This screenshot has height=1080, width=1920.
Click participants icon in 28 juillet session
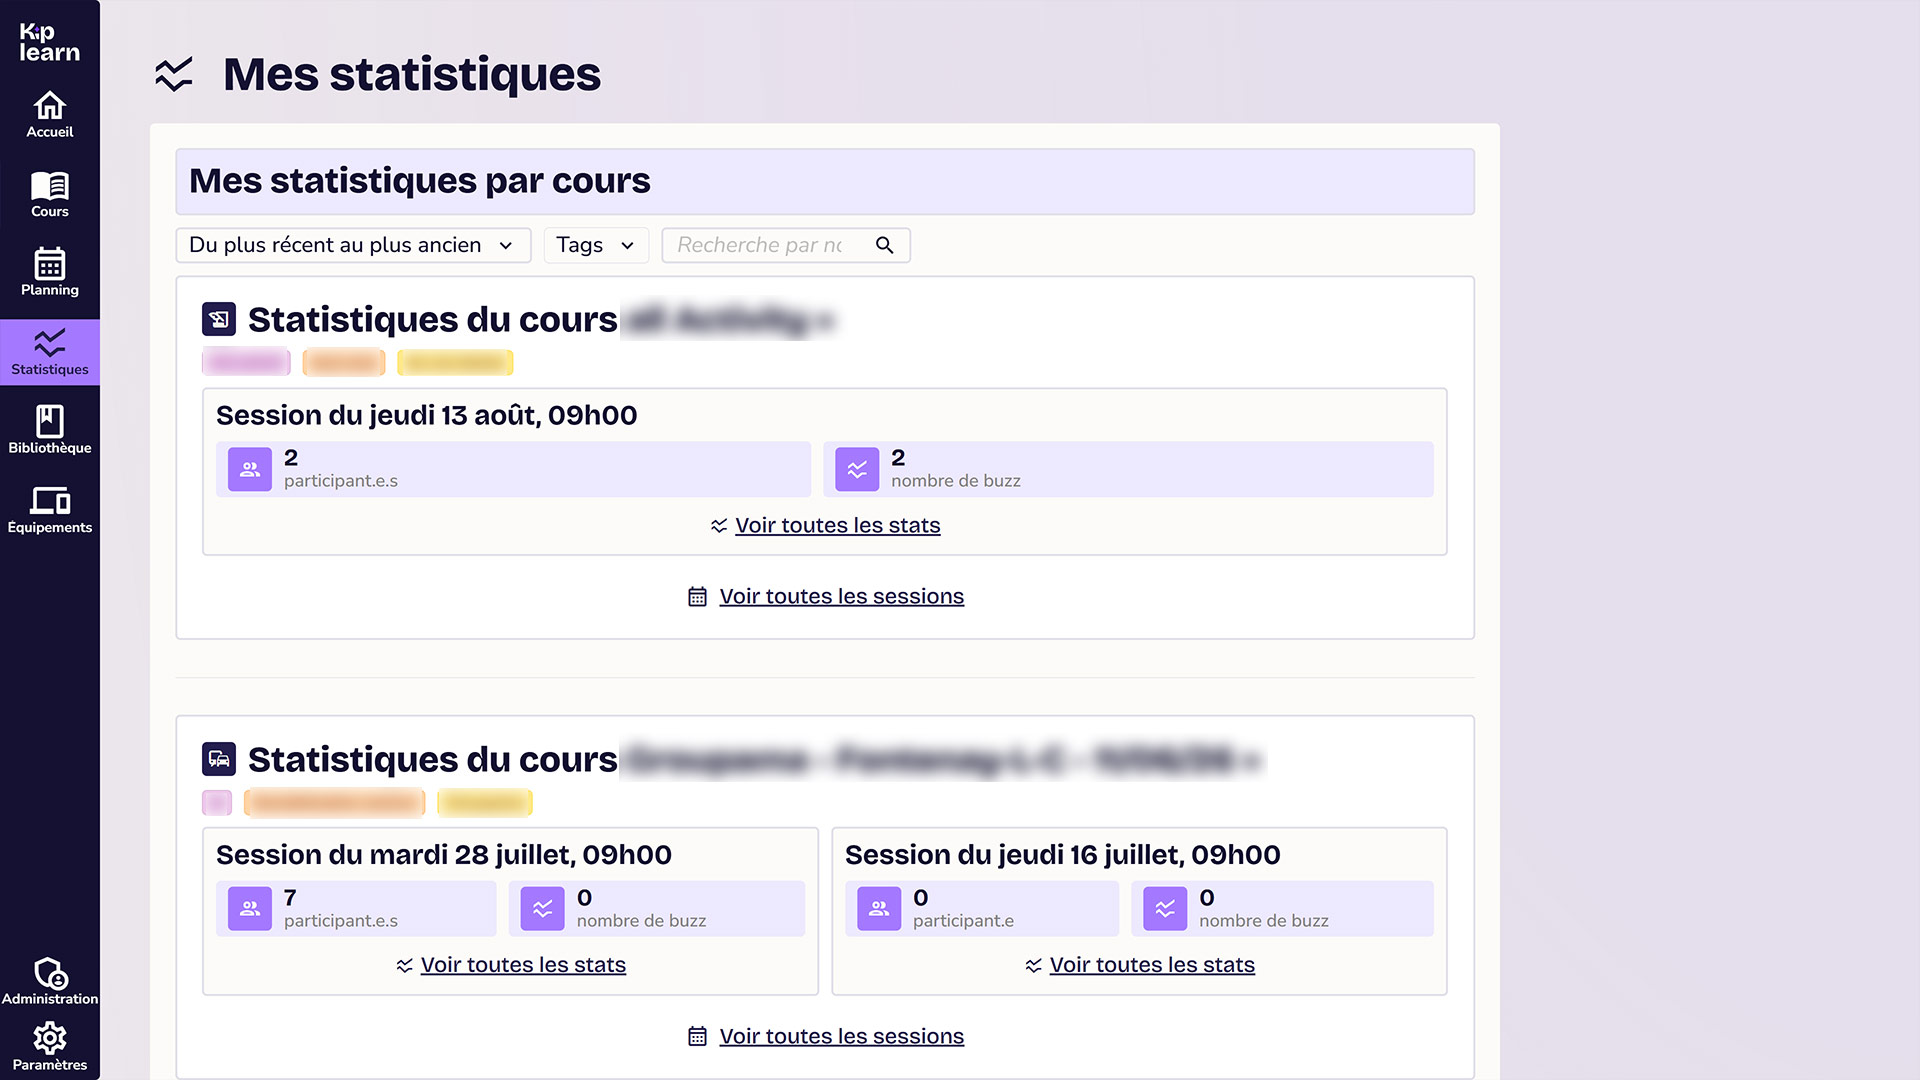click(x=250, y=909)
